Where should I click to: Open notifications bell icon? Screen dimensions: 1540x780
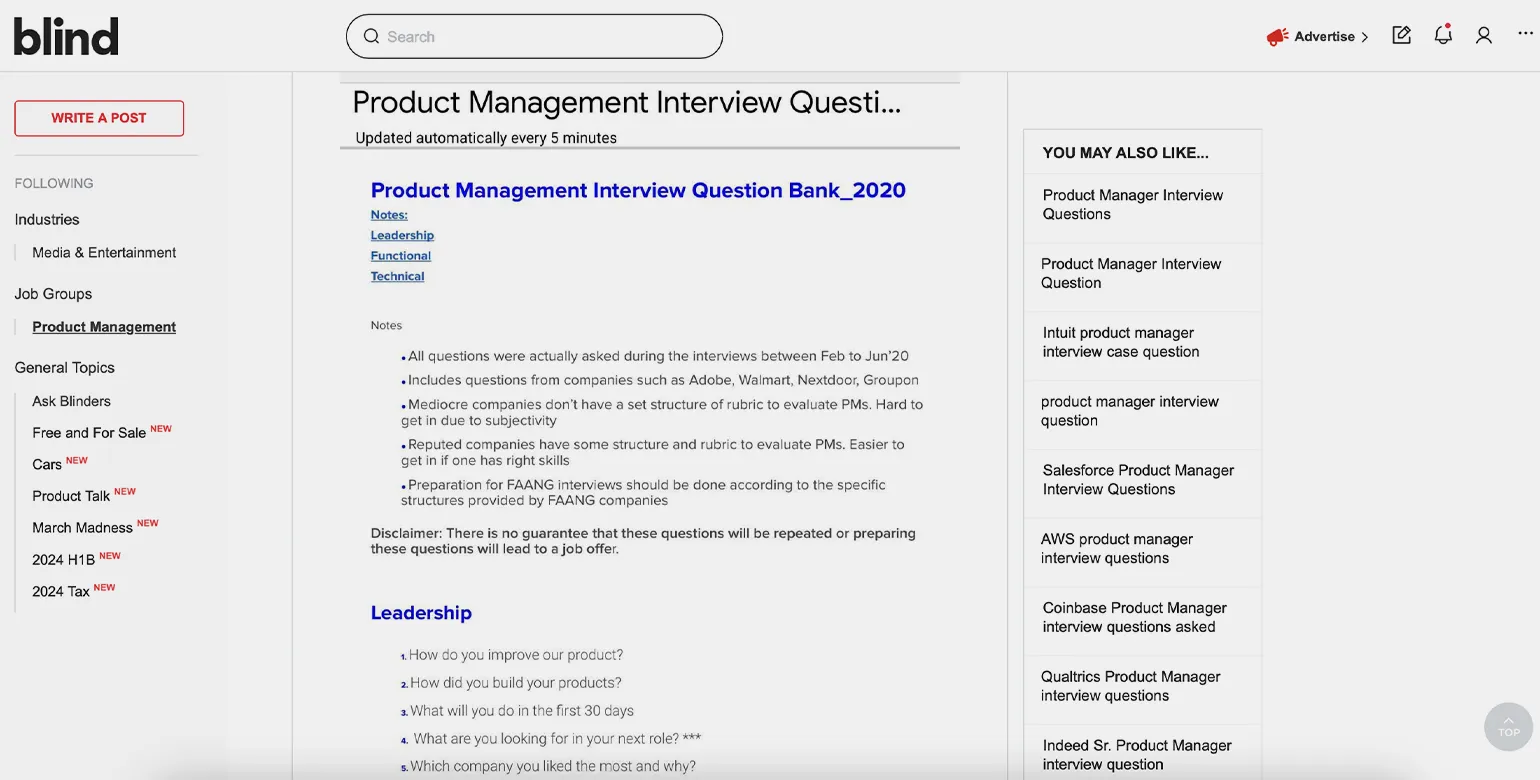[1442, 36]
